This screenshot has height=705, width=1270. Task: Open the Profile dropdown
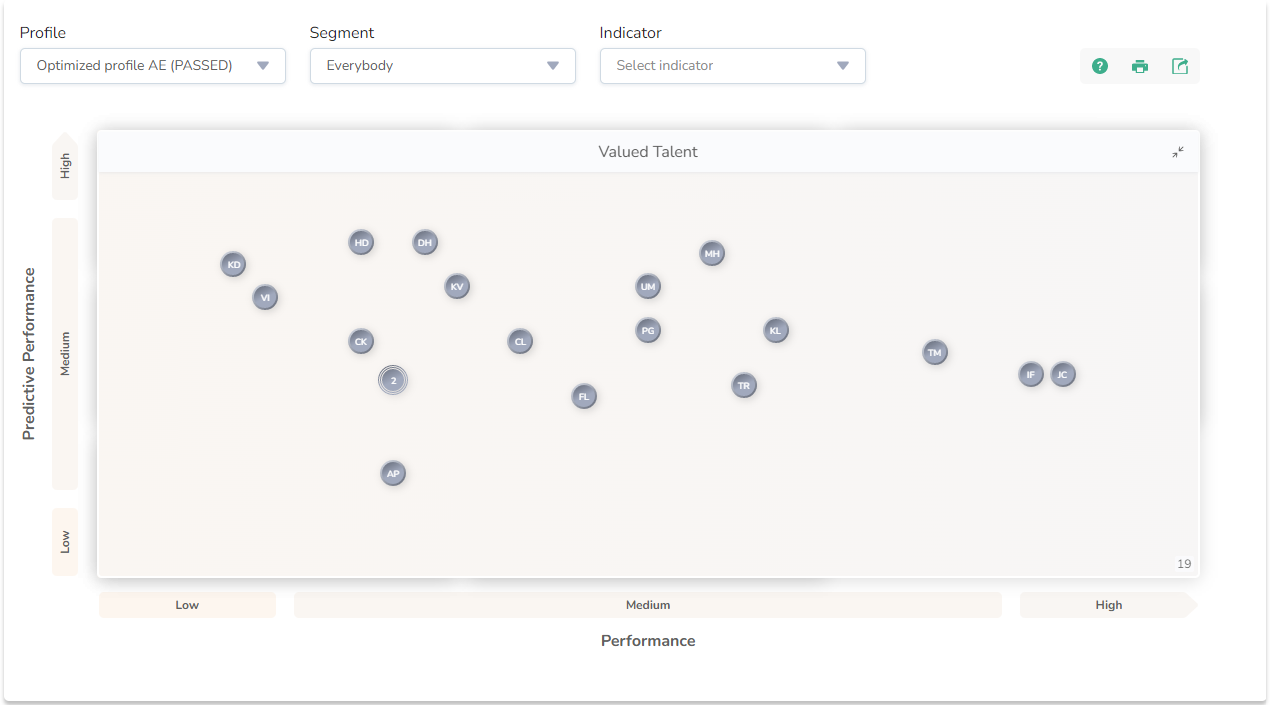point(153,66)
